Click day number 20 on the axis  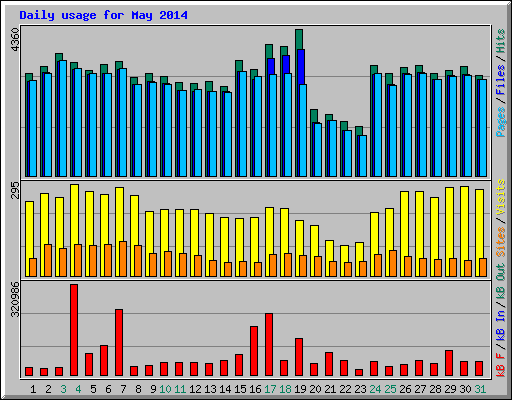point(315,389)
